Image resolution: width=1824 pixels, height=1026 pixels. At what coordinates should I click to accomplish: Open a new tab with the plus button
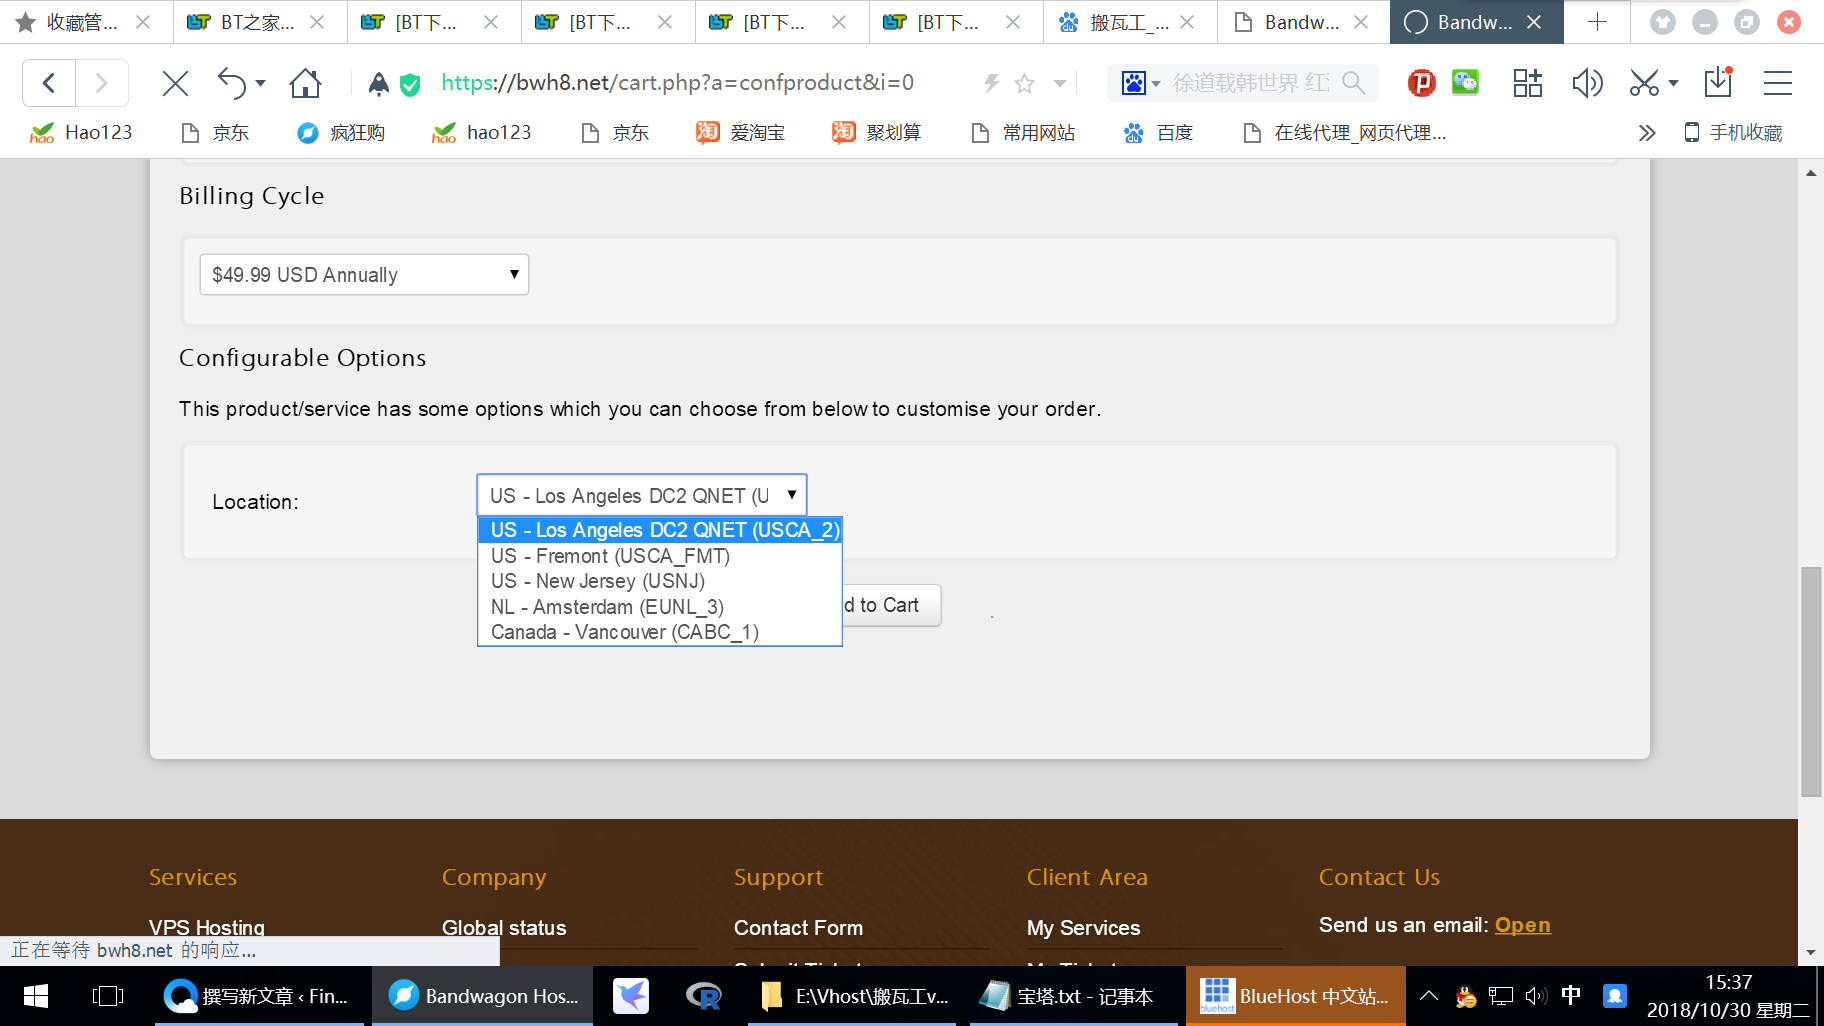point(1597,22)
